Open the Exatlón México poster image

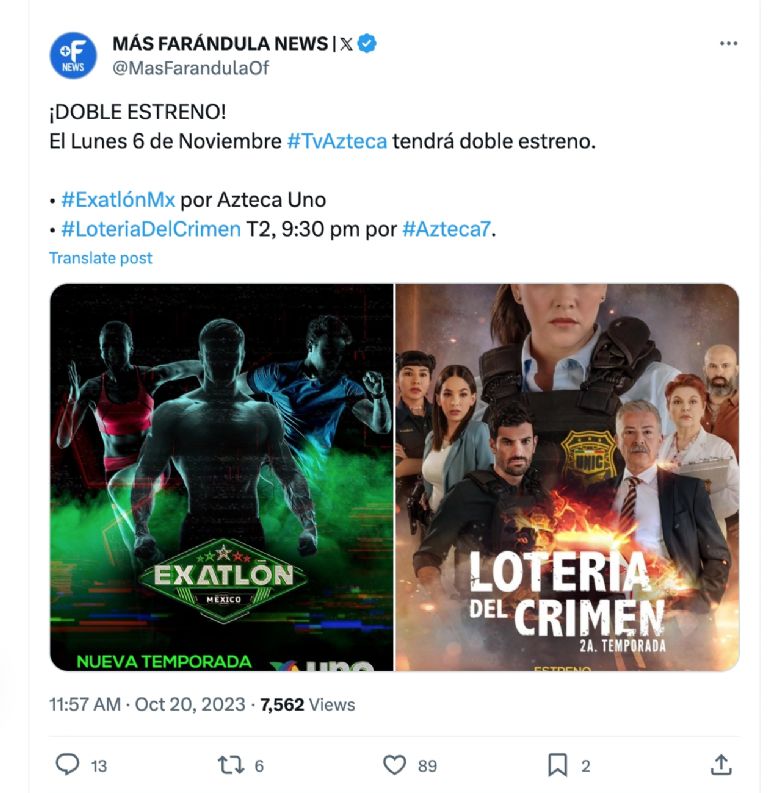[x=221, y=477]
